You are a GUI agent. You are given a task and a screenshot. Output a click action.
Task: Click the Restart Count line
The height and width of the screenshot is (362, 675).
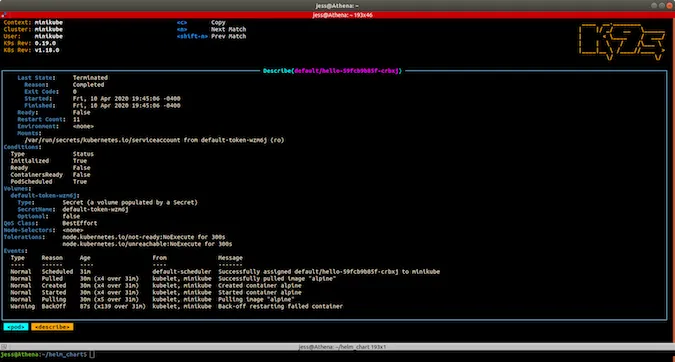[49, 119]
